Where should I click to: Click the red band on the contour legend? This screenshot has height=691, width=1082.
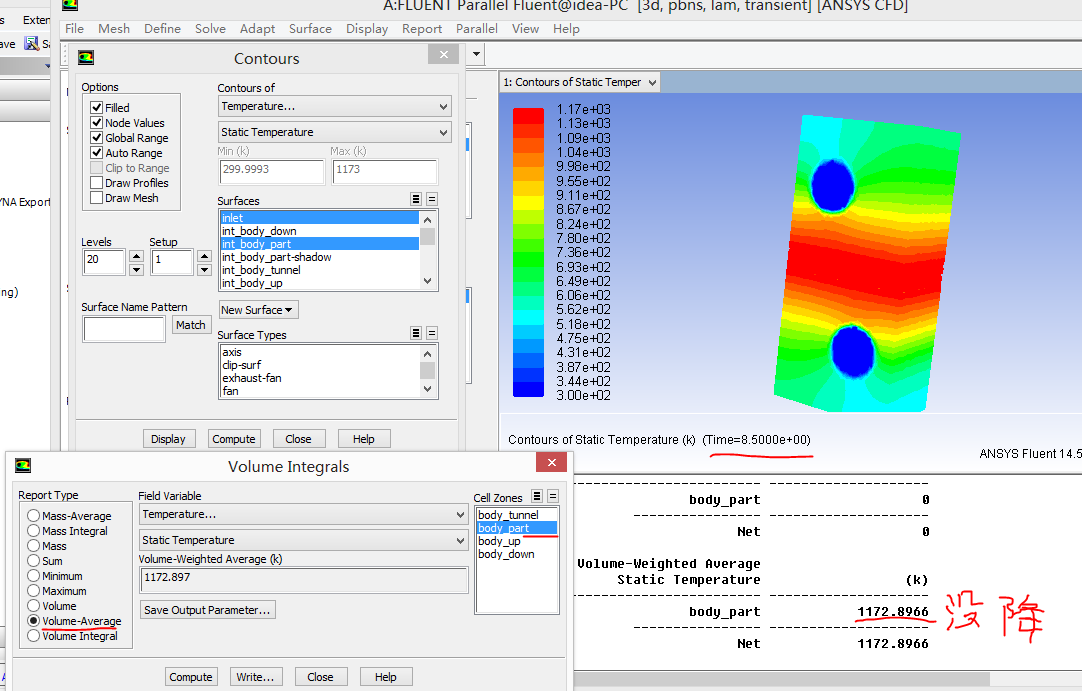coord(528,116)
